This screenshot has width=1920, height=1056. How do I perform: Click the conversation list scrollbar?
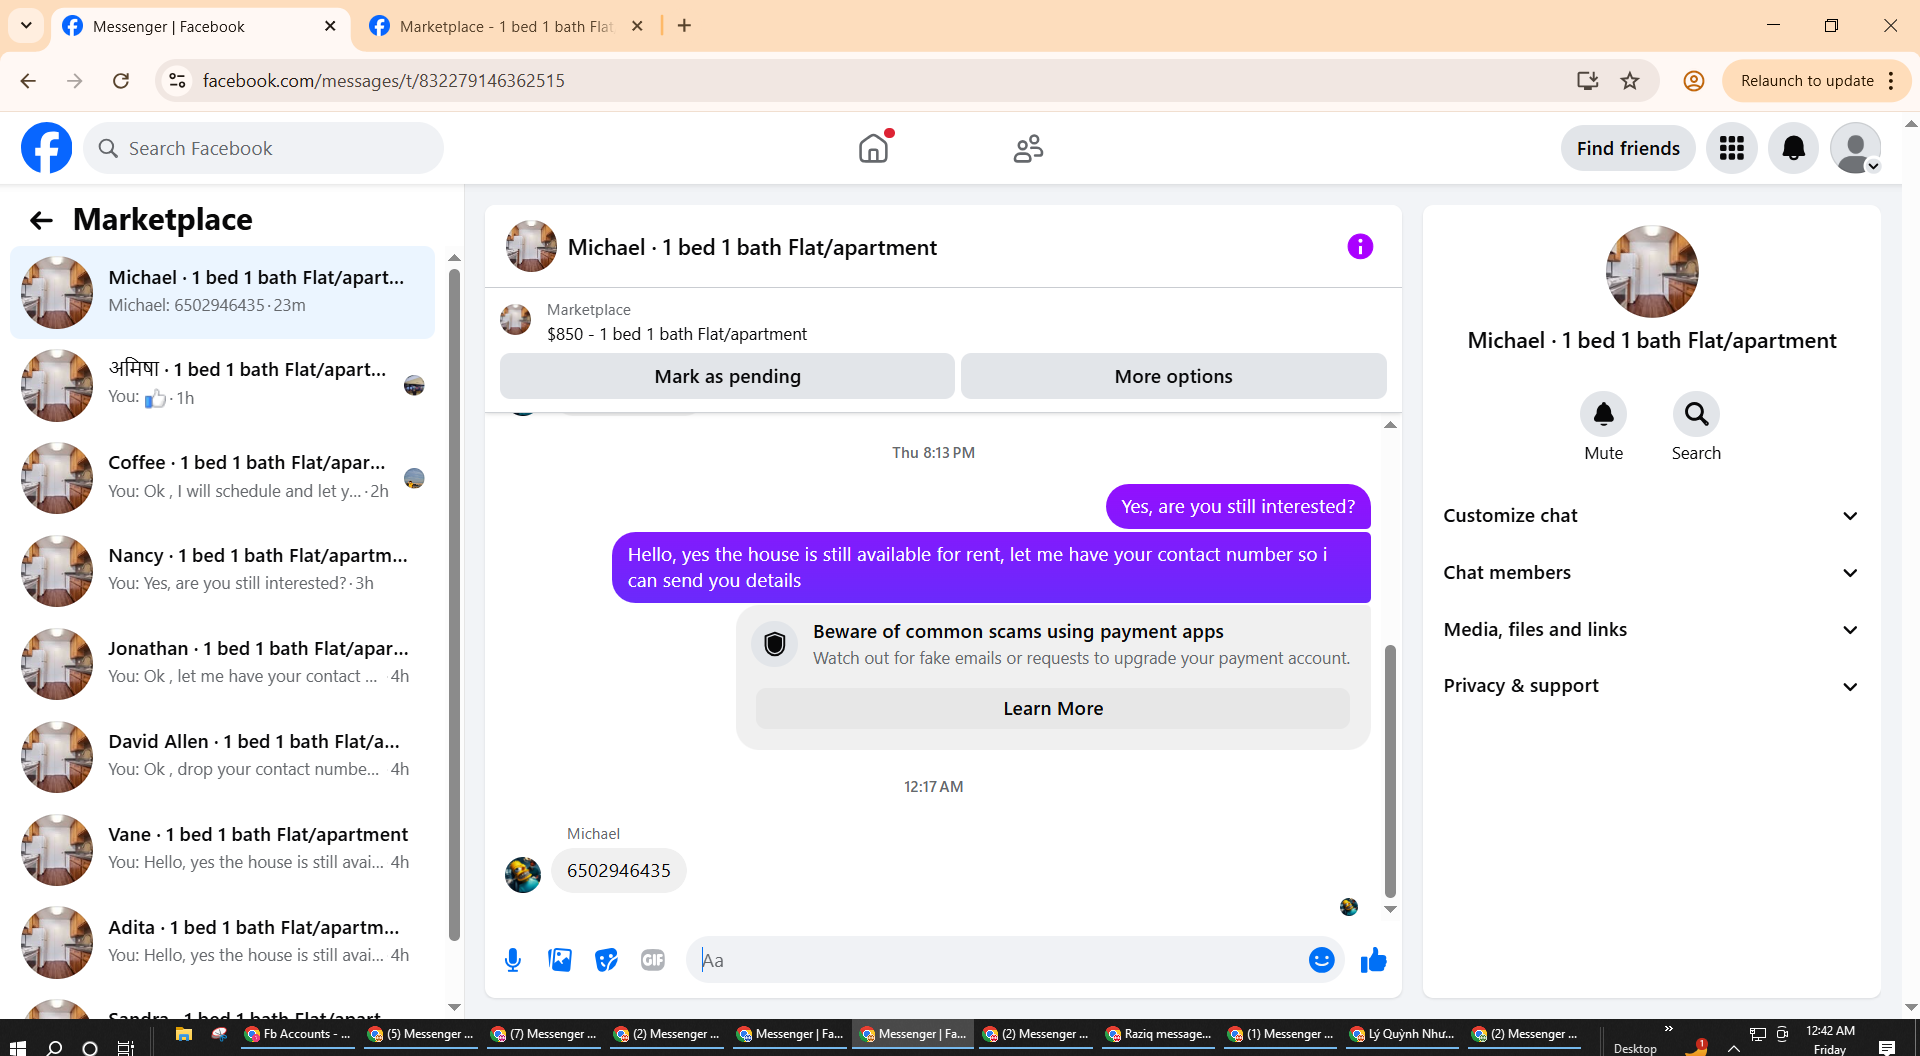pyautogui.click(x=454, y=605)
